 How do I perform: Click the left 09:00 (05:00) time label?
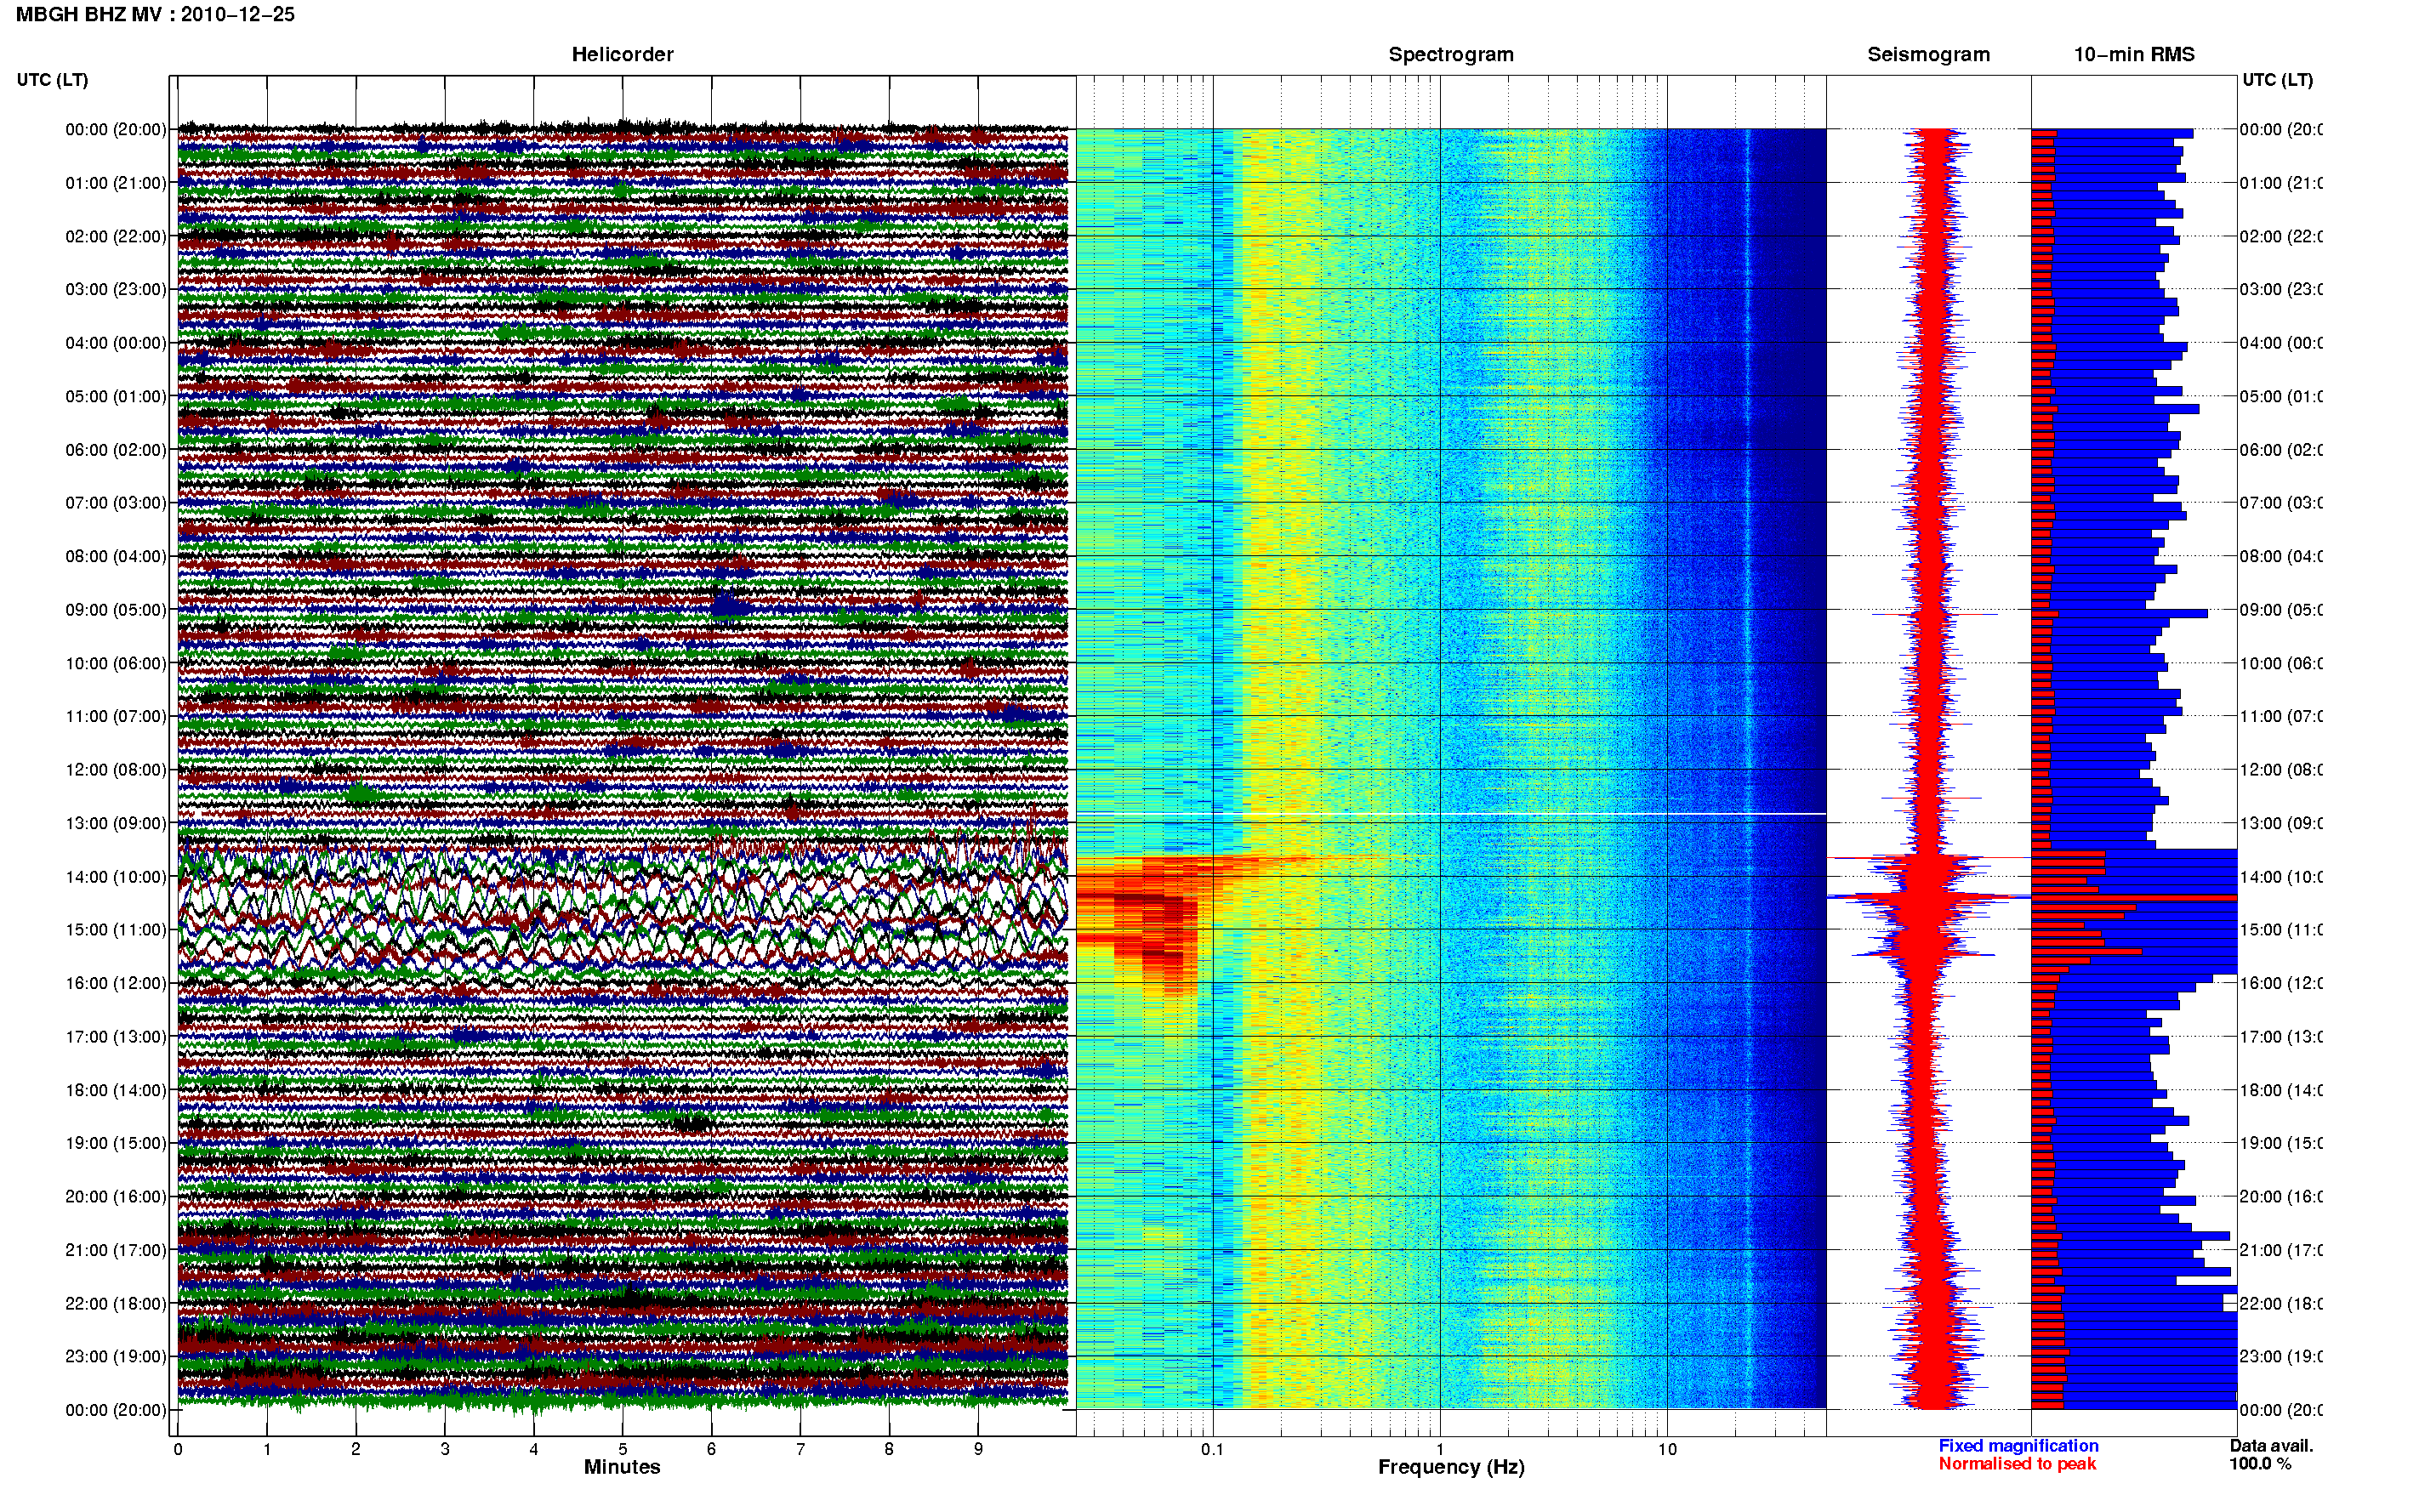[116, 609]
